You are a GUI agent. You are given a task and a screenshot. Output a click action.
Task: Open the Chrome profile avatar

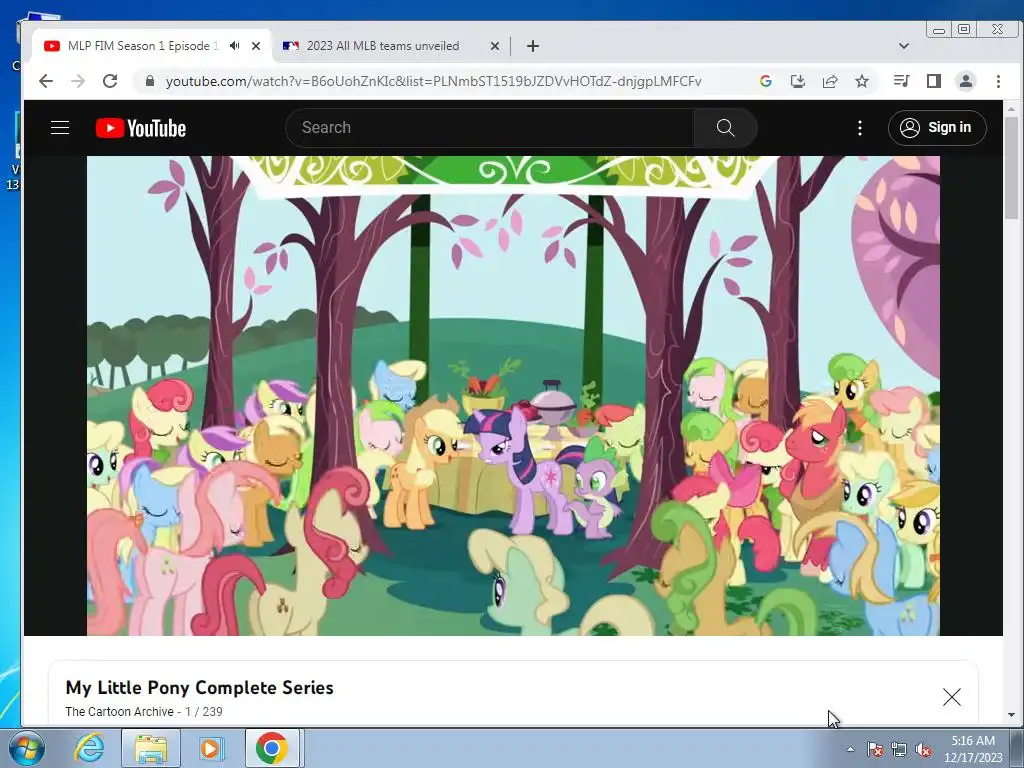click(x=966, y=81)
